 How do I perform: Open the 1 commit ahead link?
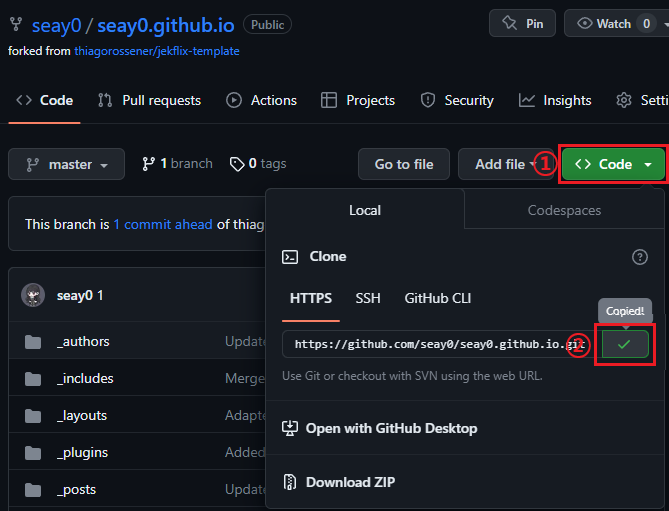point(163,224)
